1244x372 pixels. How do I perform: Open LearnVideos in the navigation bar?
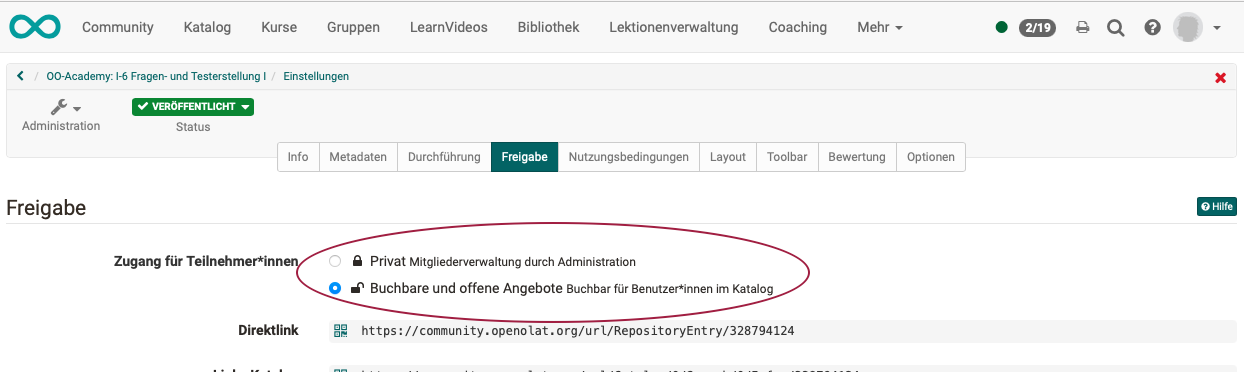pos(449,27)
